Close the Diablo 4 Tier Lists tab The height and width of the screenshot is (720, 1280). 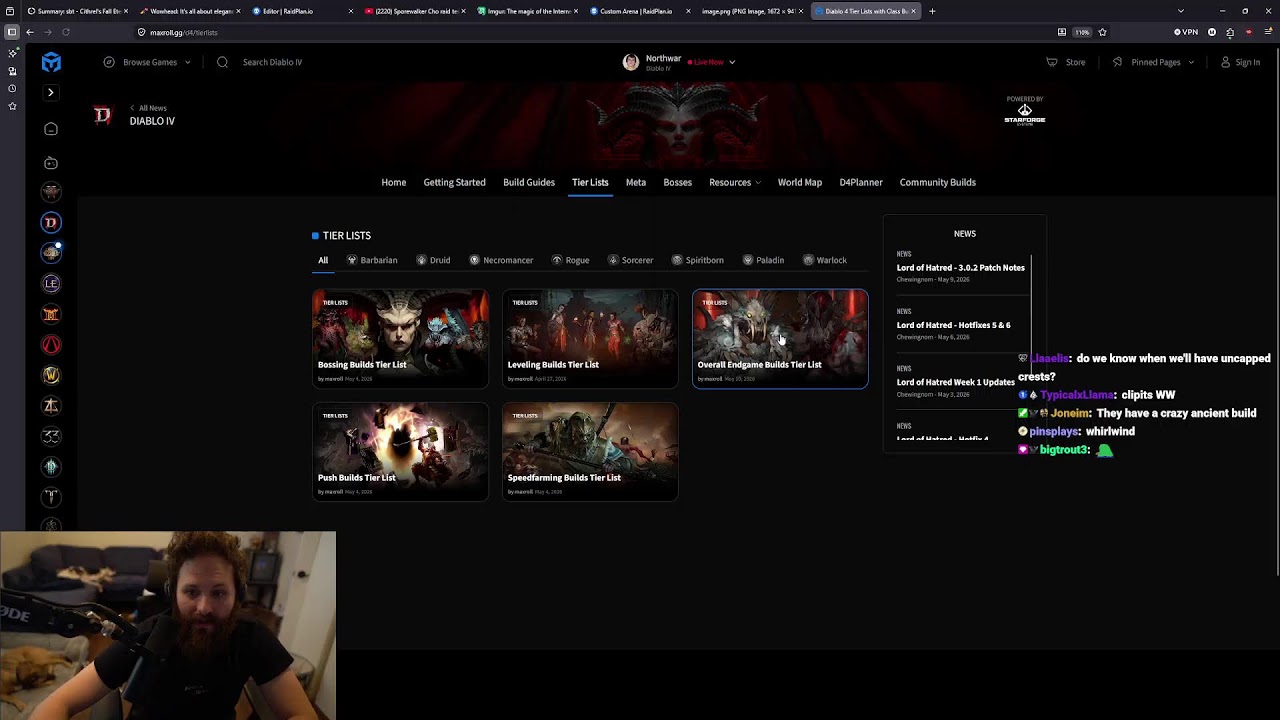913,11
